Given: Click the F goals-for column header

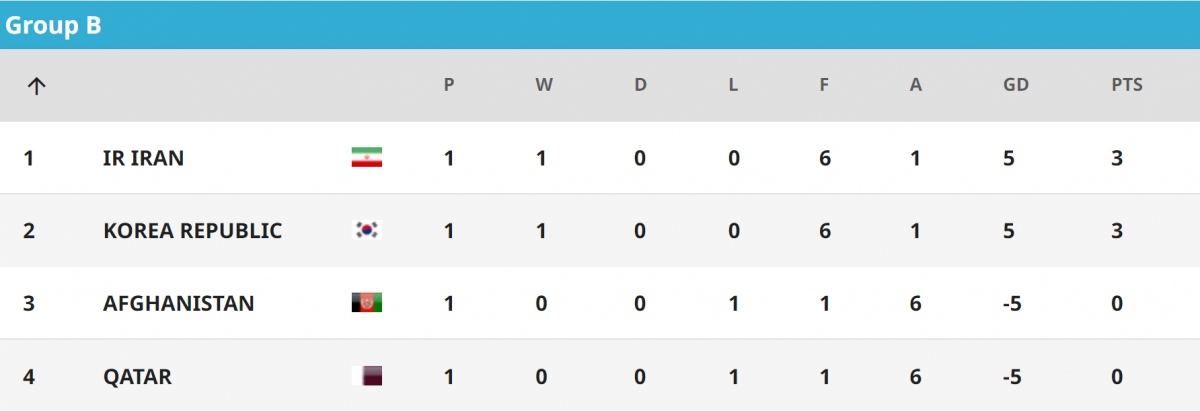Looking at the screenshot, I should 824,85.
